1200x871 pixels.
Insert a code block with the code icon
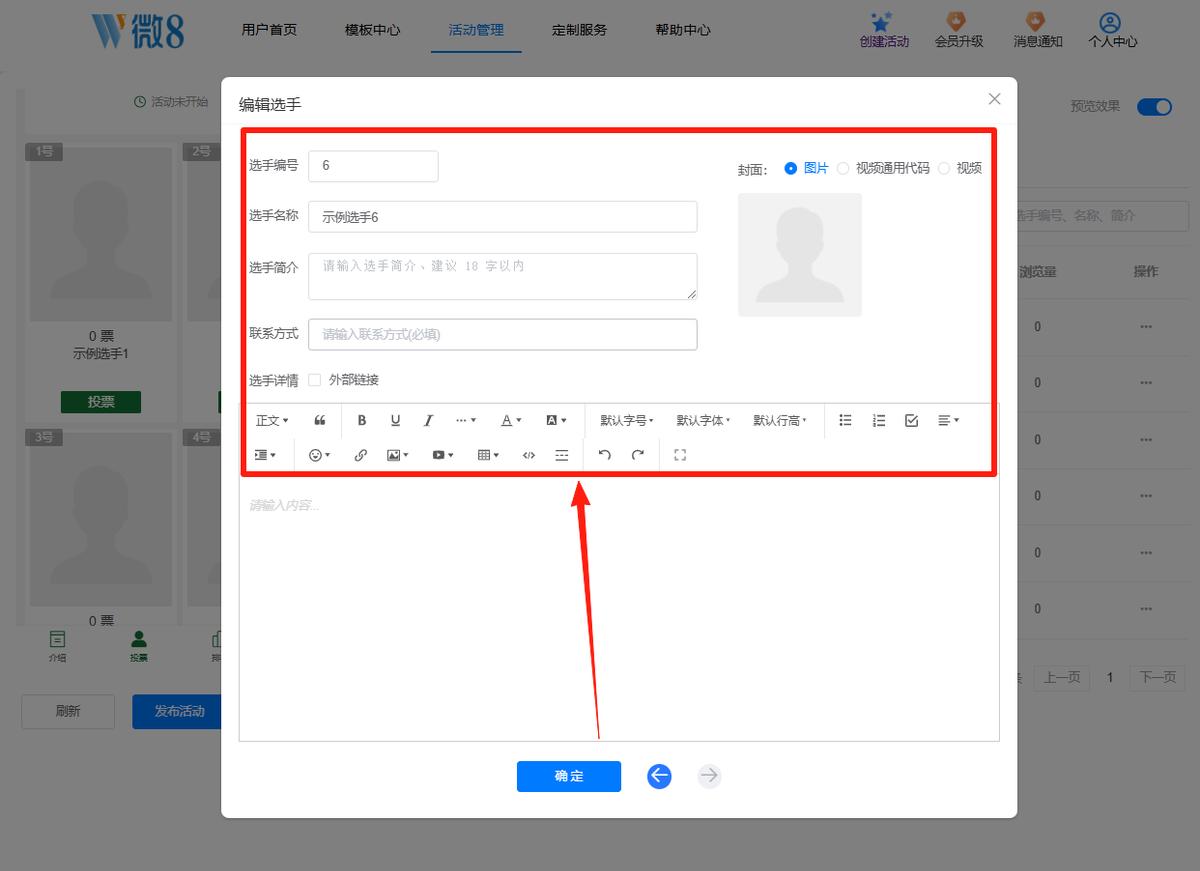point(529,455)
